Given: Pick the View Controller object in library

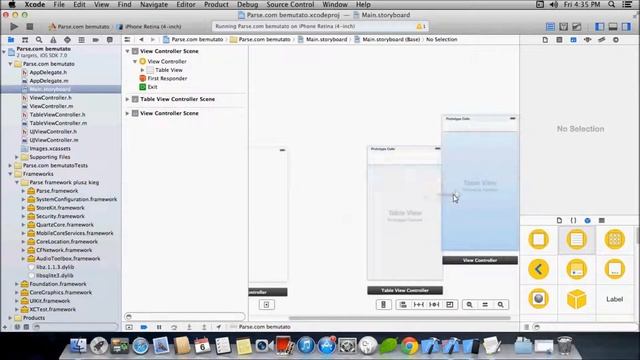Looking at the screenshot, I should [538, 239].
